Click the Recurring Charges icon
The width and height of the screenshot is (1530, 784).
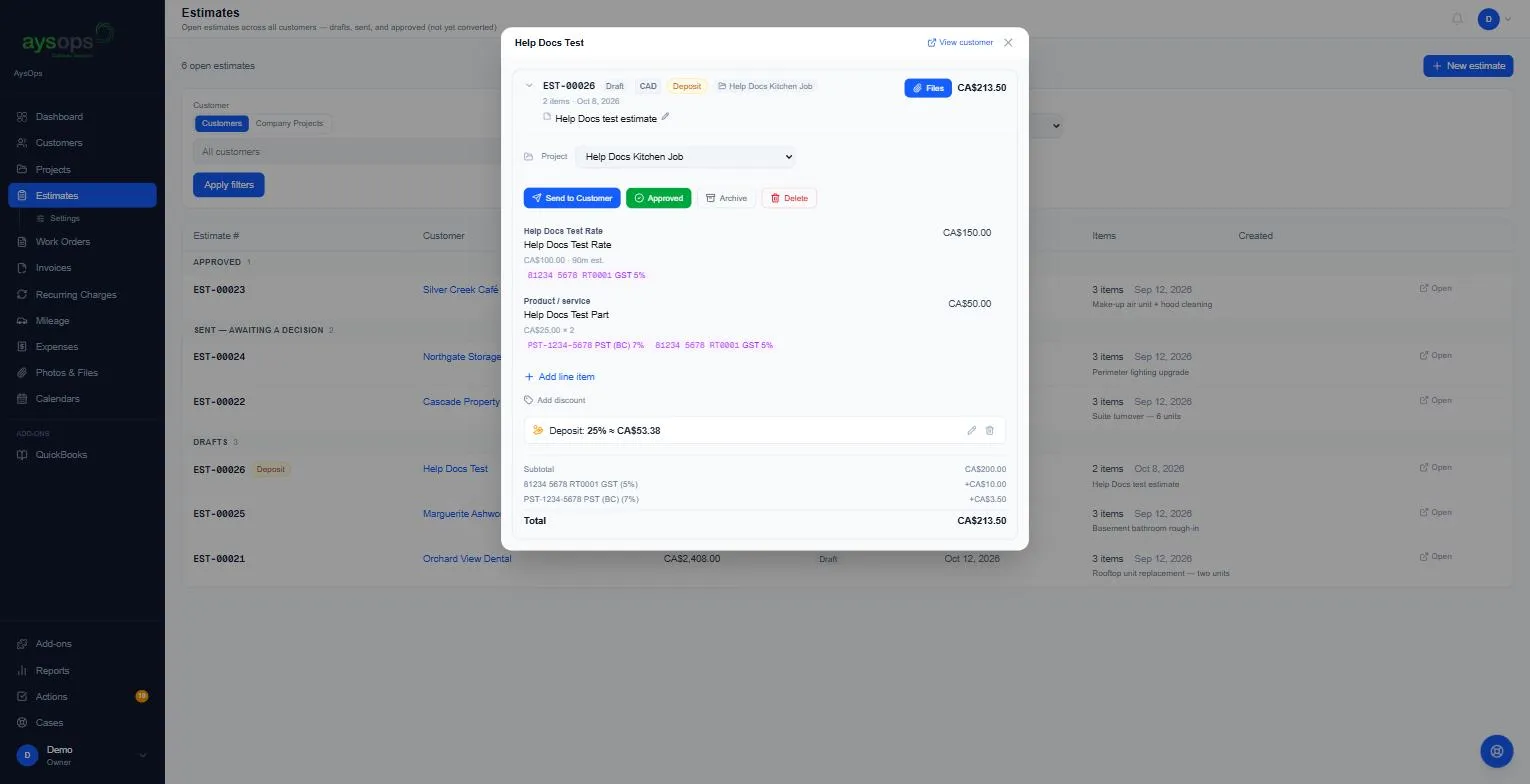(22, 295)
